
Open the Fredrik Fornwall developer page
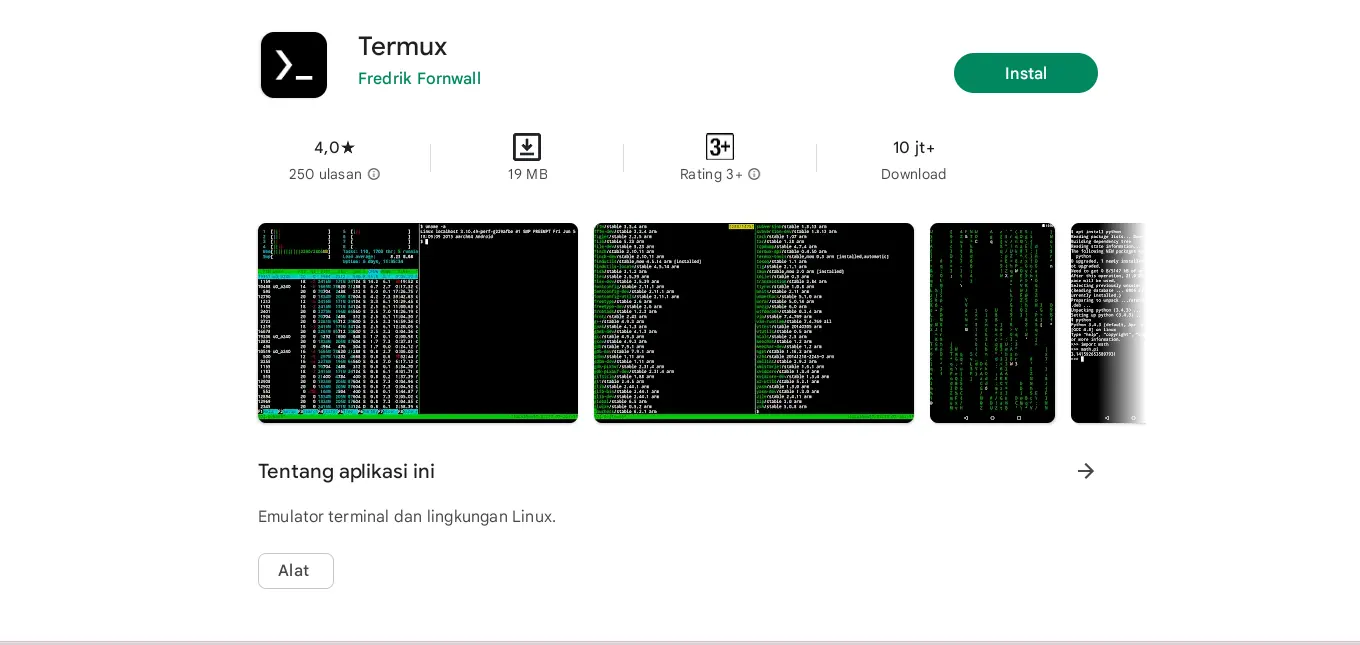419,78
